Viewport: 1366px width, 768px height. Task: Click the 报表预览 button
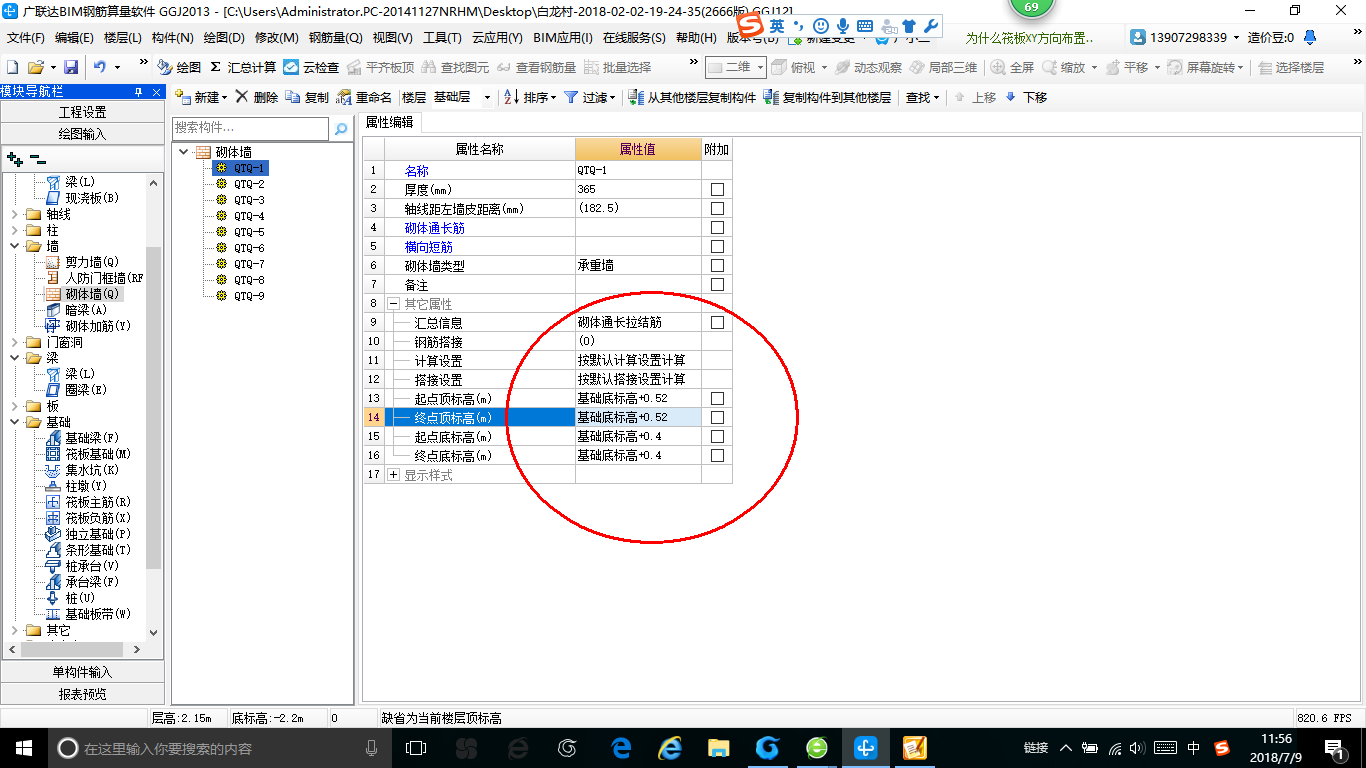click(82, 694)
